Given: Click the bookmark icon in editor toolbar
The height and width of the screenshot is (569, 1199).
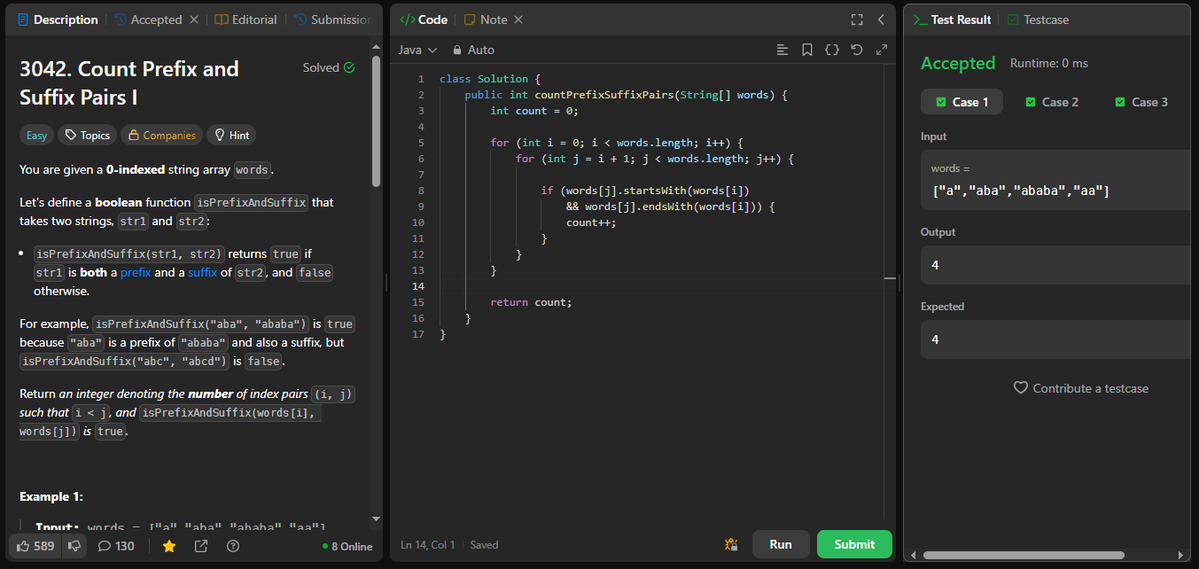Looking at the screenshot, I should point(807,50).
